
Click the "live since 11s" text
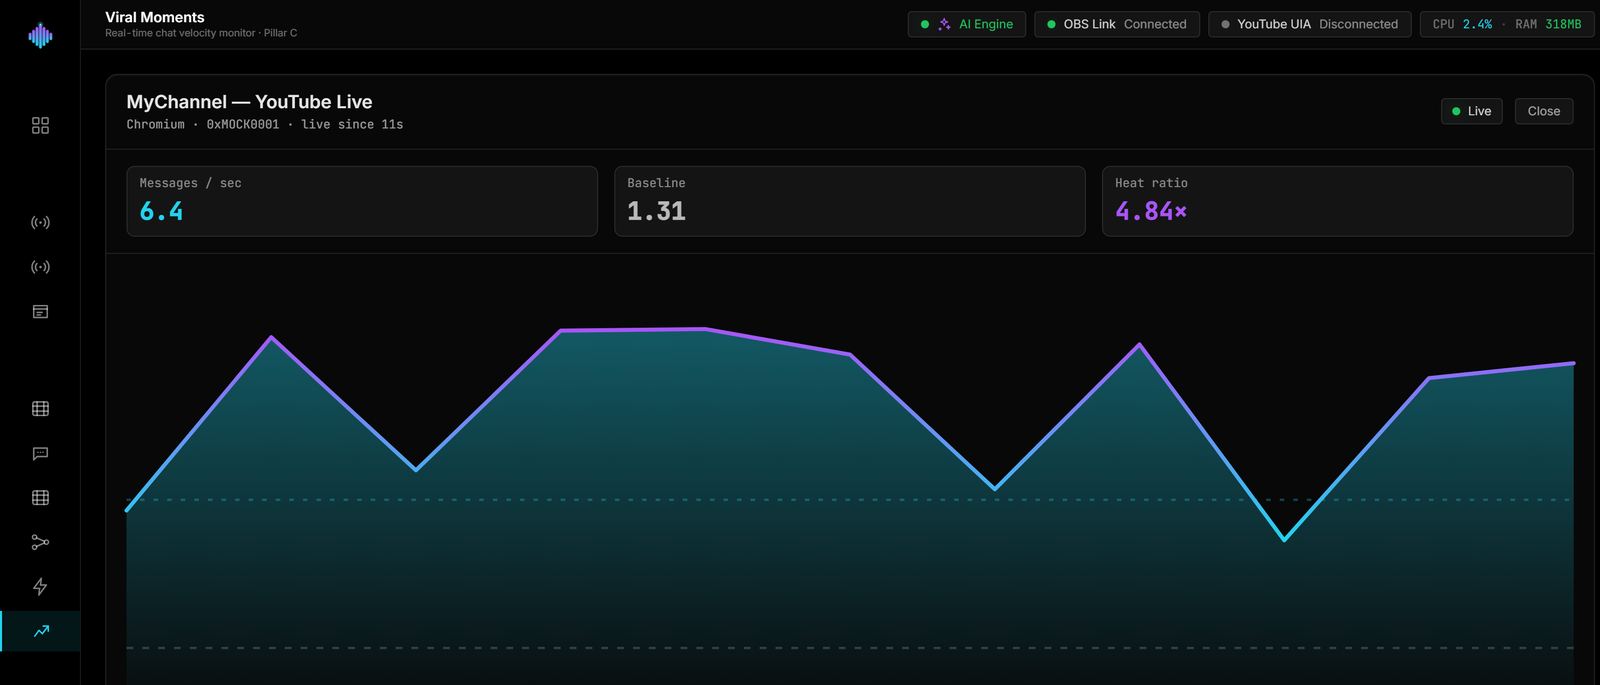pos(352,124)
